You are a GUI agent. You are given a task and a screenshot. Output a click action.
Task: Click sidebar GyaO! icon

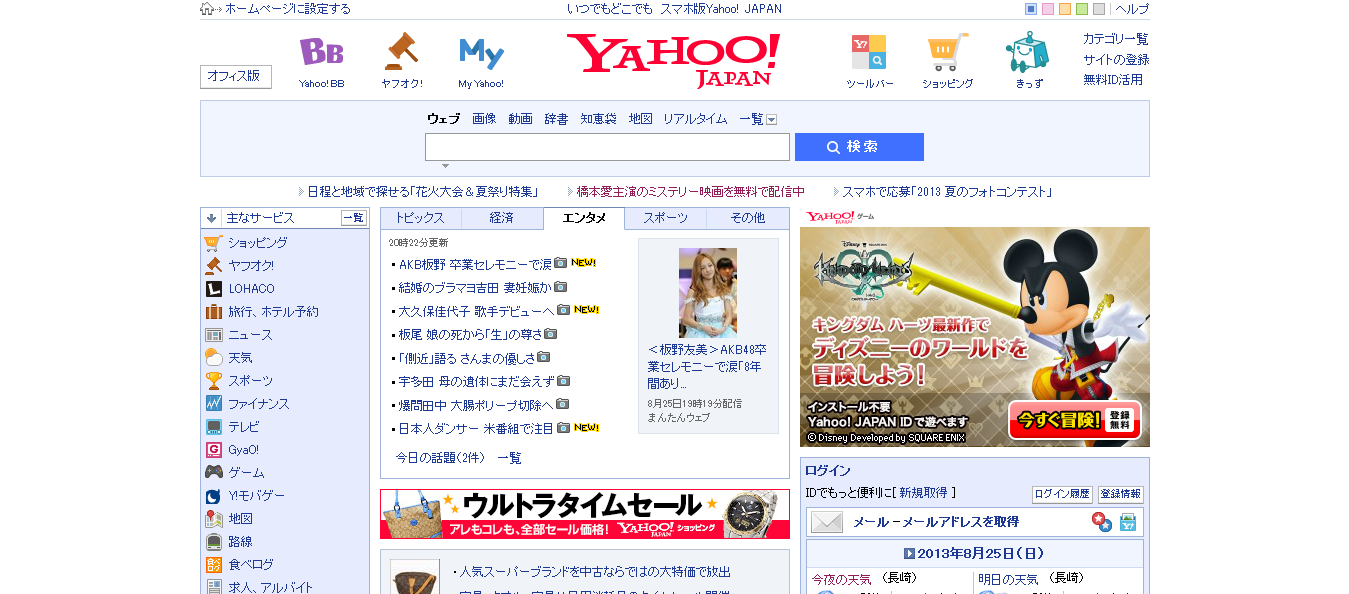pyautogui.click(x=213, y=450)
